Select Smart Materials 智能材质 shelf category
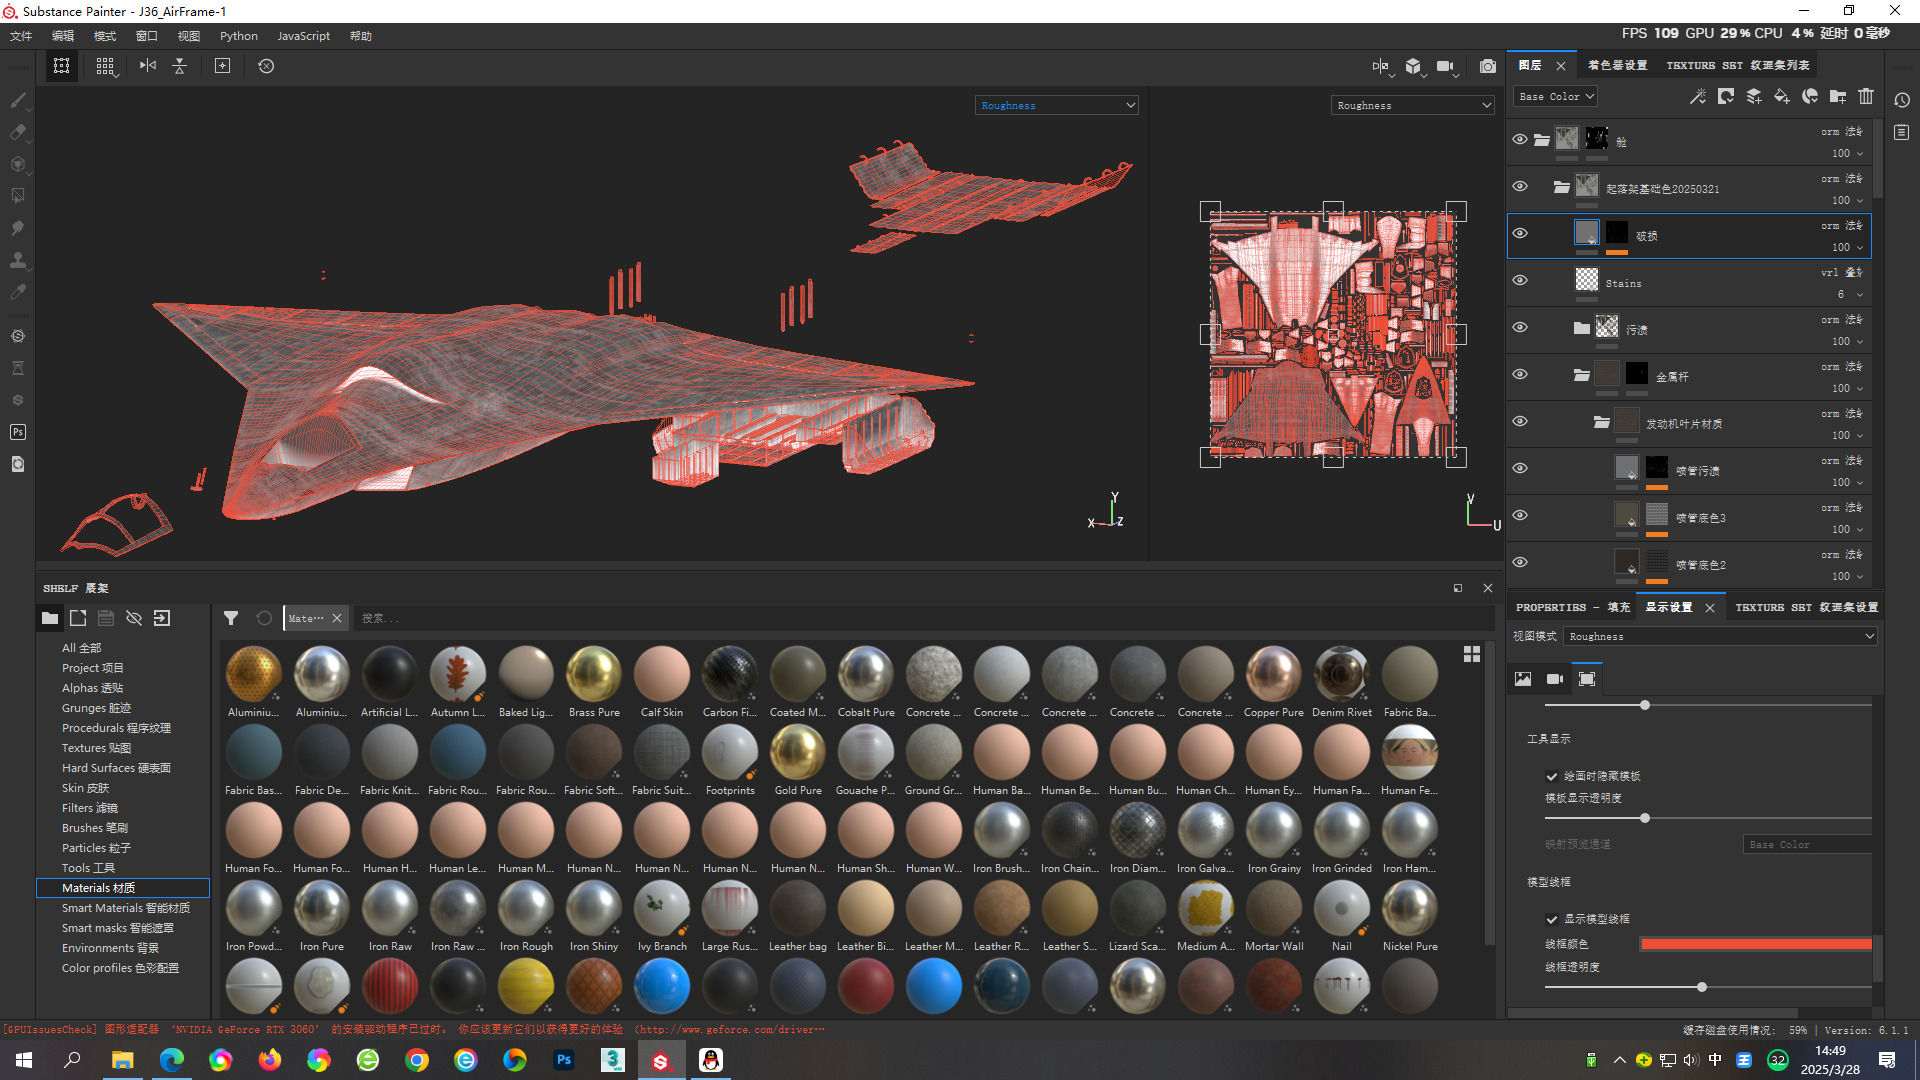Viewport: 1920px width, 1080px height. point(125,908)
